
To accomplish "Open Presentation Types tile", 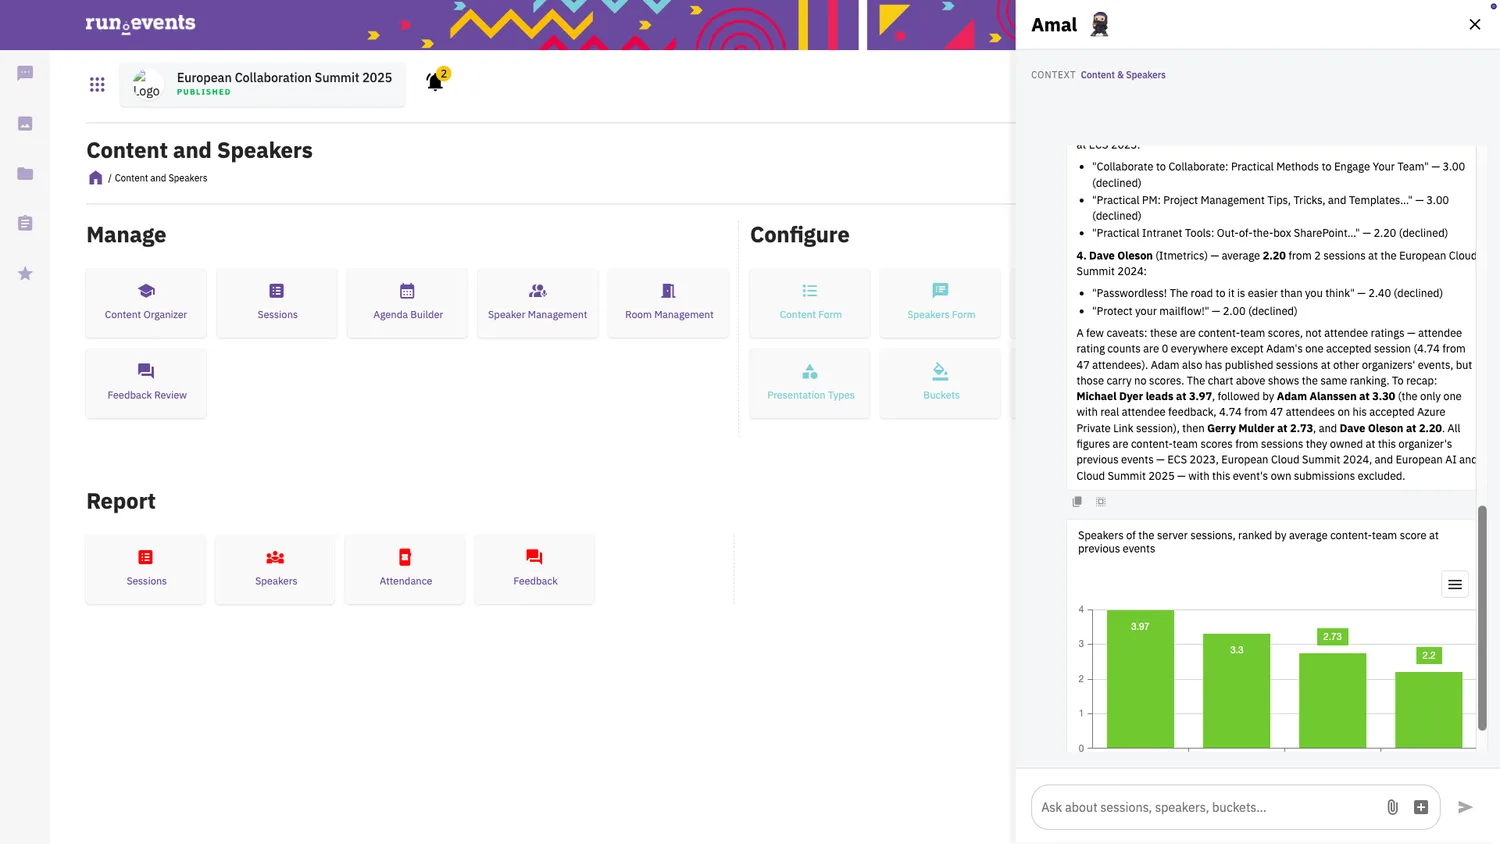I will pos(810,383).
